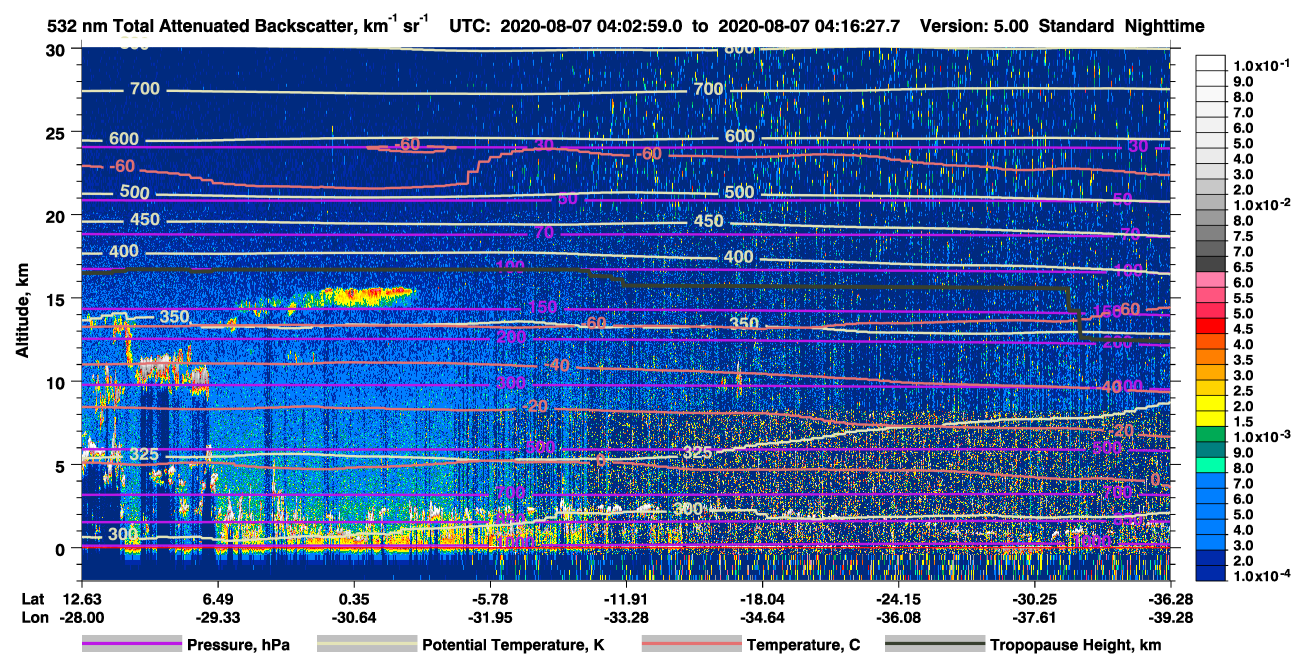Click the Potential Temperature legend line sample
Screen dimensions: 1300x667
(366, 645)
